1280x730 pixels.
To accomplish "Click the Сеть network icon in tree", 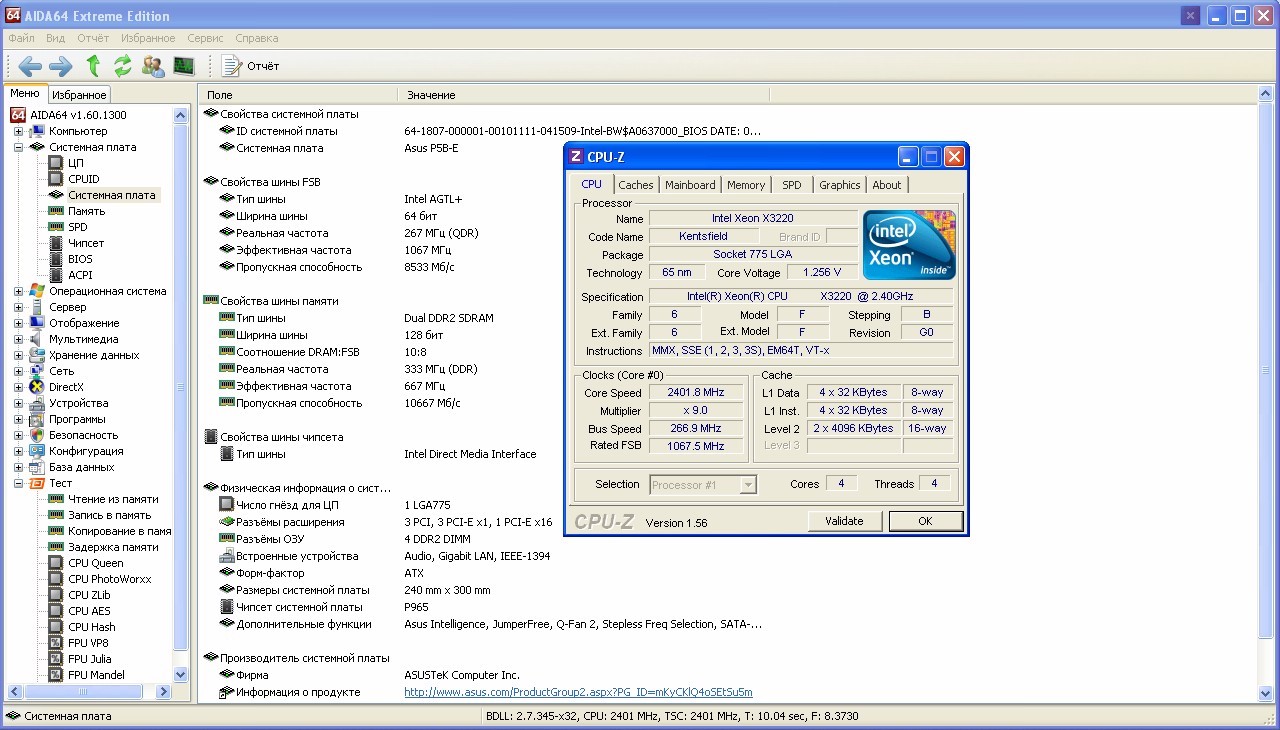I will pyautogui.click(x=37, y=371).
